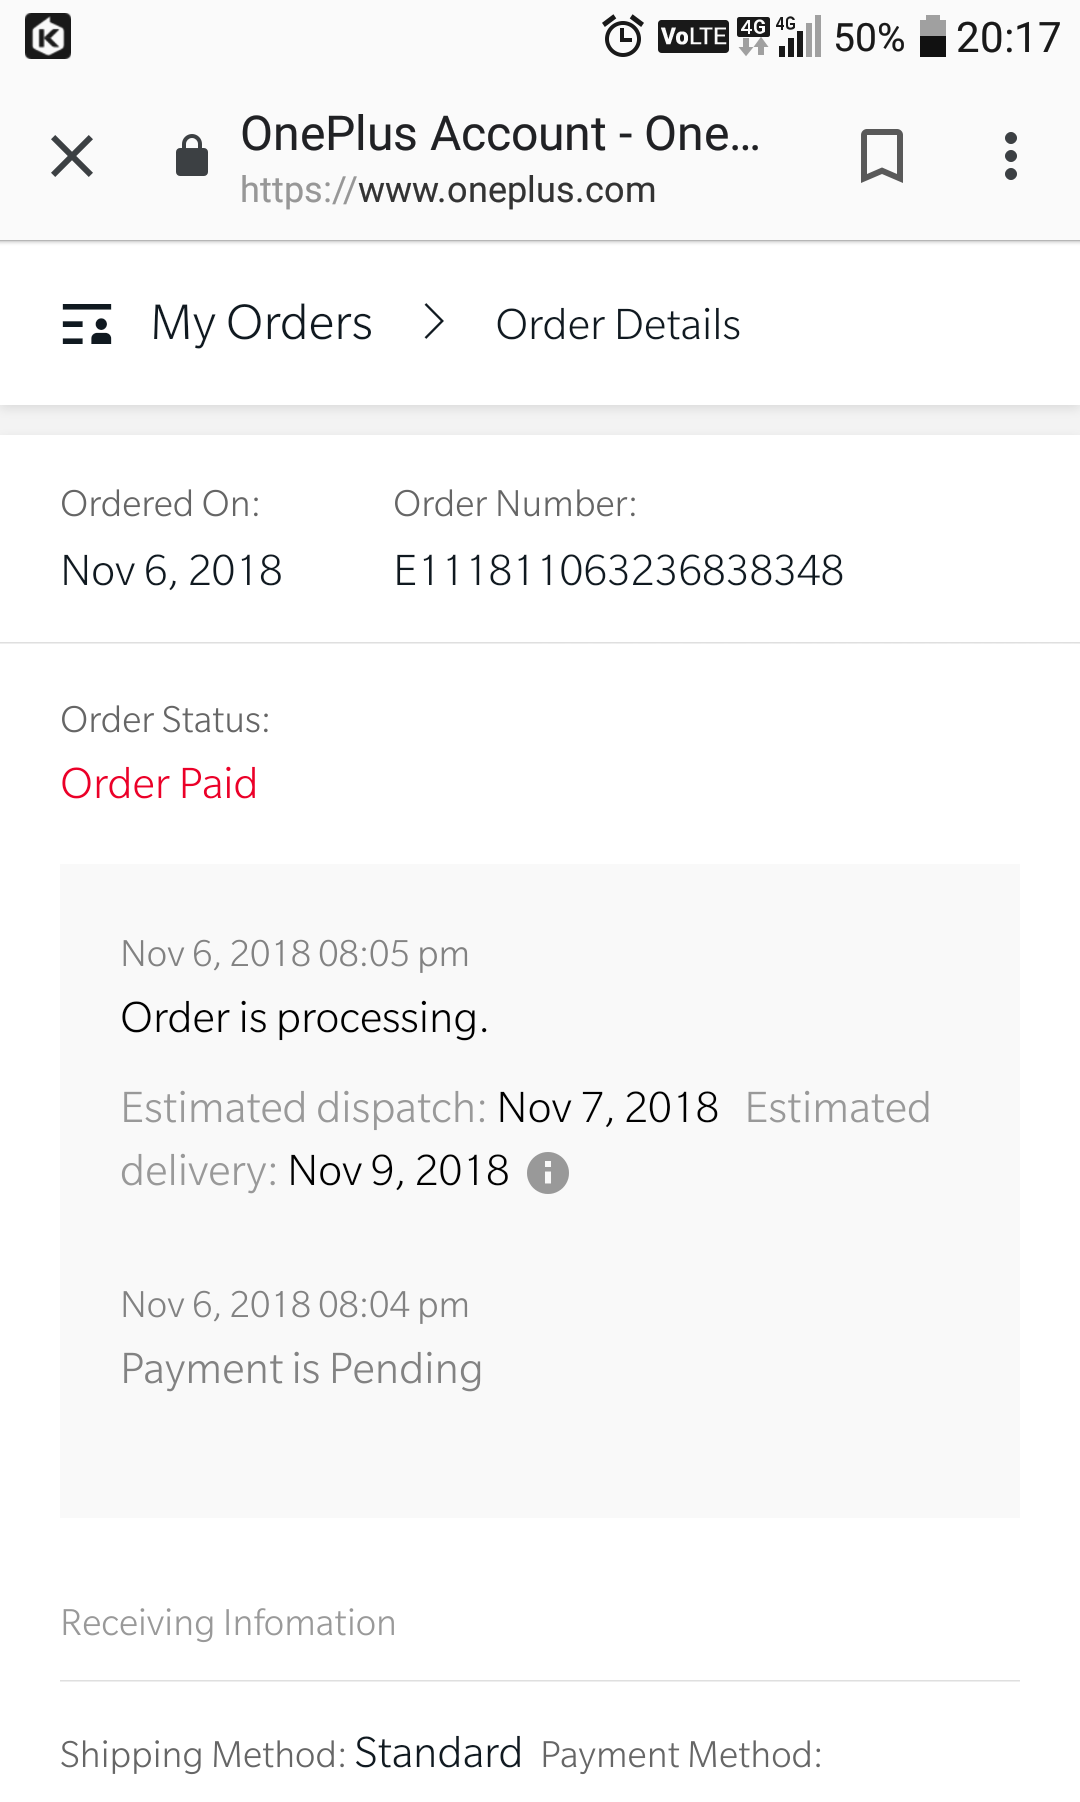The height and width of the screenshot is (1802, 1080).
Task: Select the 'Order is processing.' entry
Action: [x=305, y=1018]
